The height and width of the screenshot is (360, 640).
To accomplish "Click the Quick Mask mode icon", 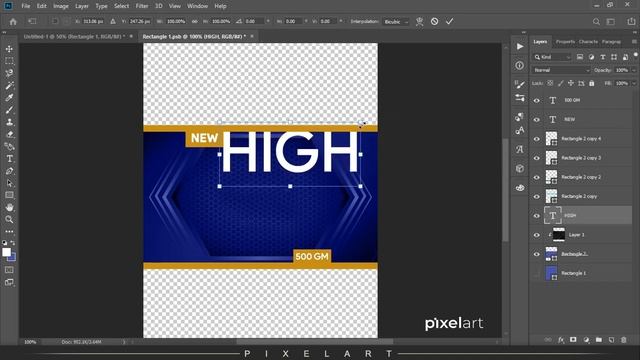I will (x=9, y=270).
